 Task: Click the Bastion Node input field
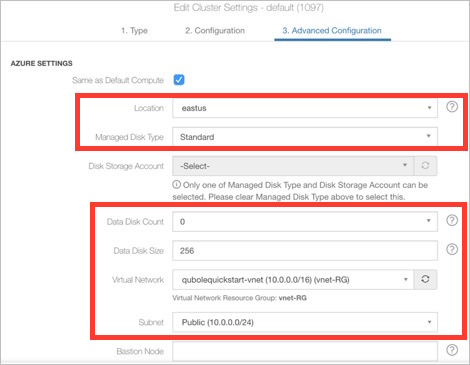pyautogui.click(x=305, y=351)
